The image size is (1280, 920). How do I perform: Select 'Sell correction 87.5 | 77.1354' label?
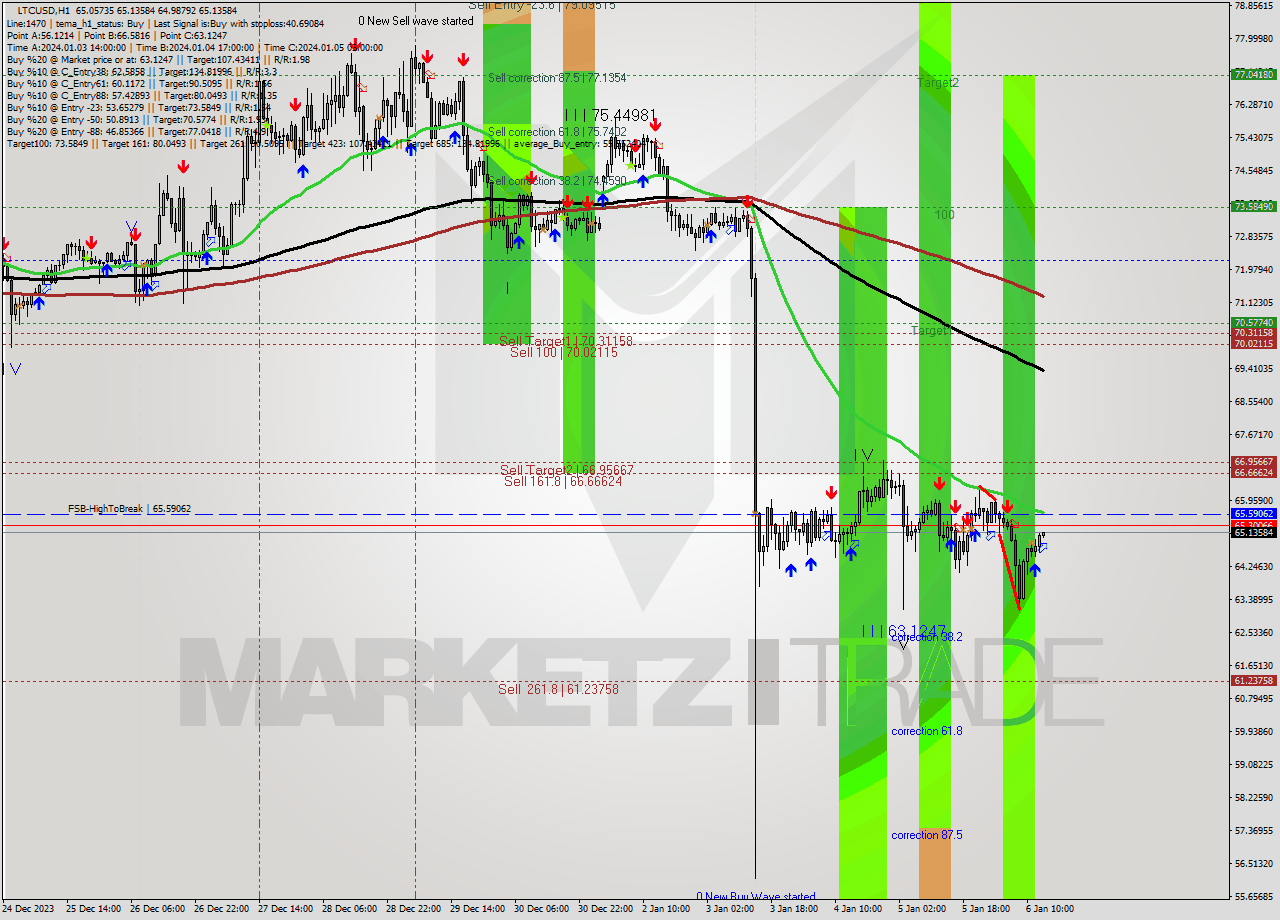coord(557,78)
